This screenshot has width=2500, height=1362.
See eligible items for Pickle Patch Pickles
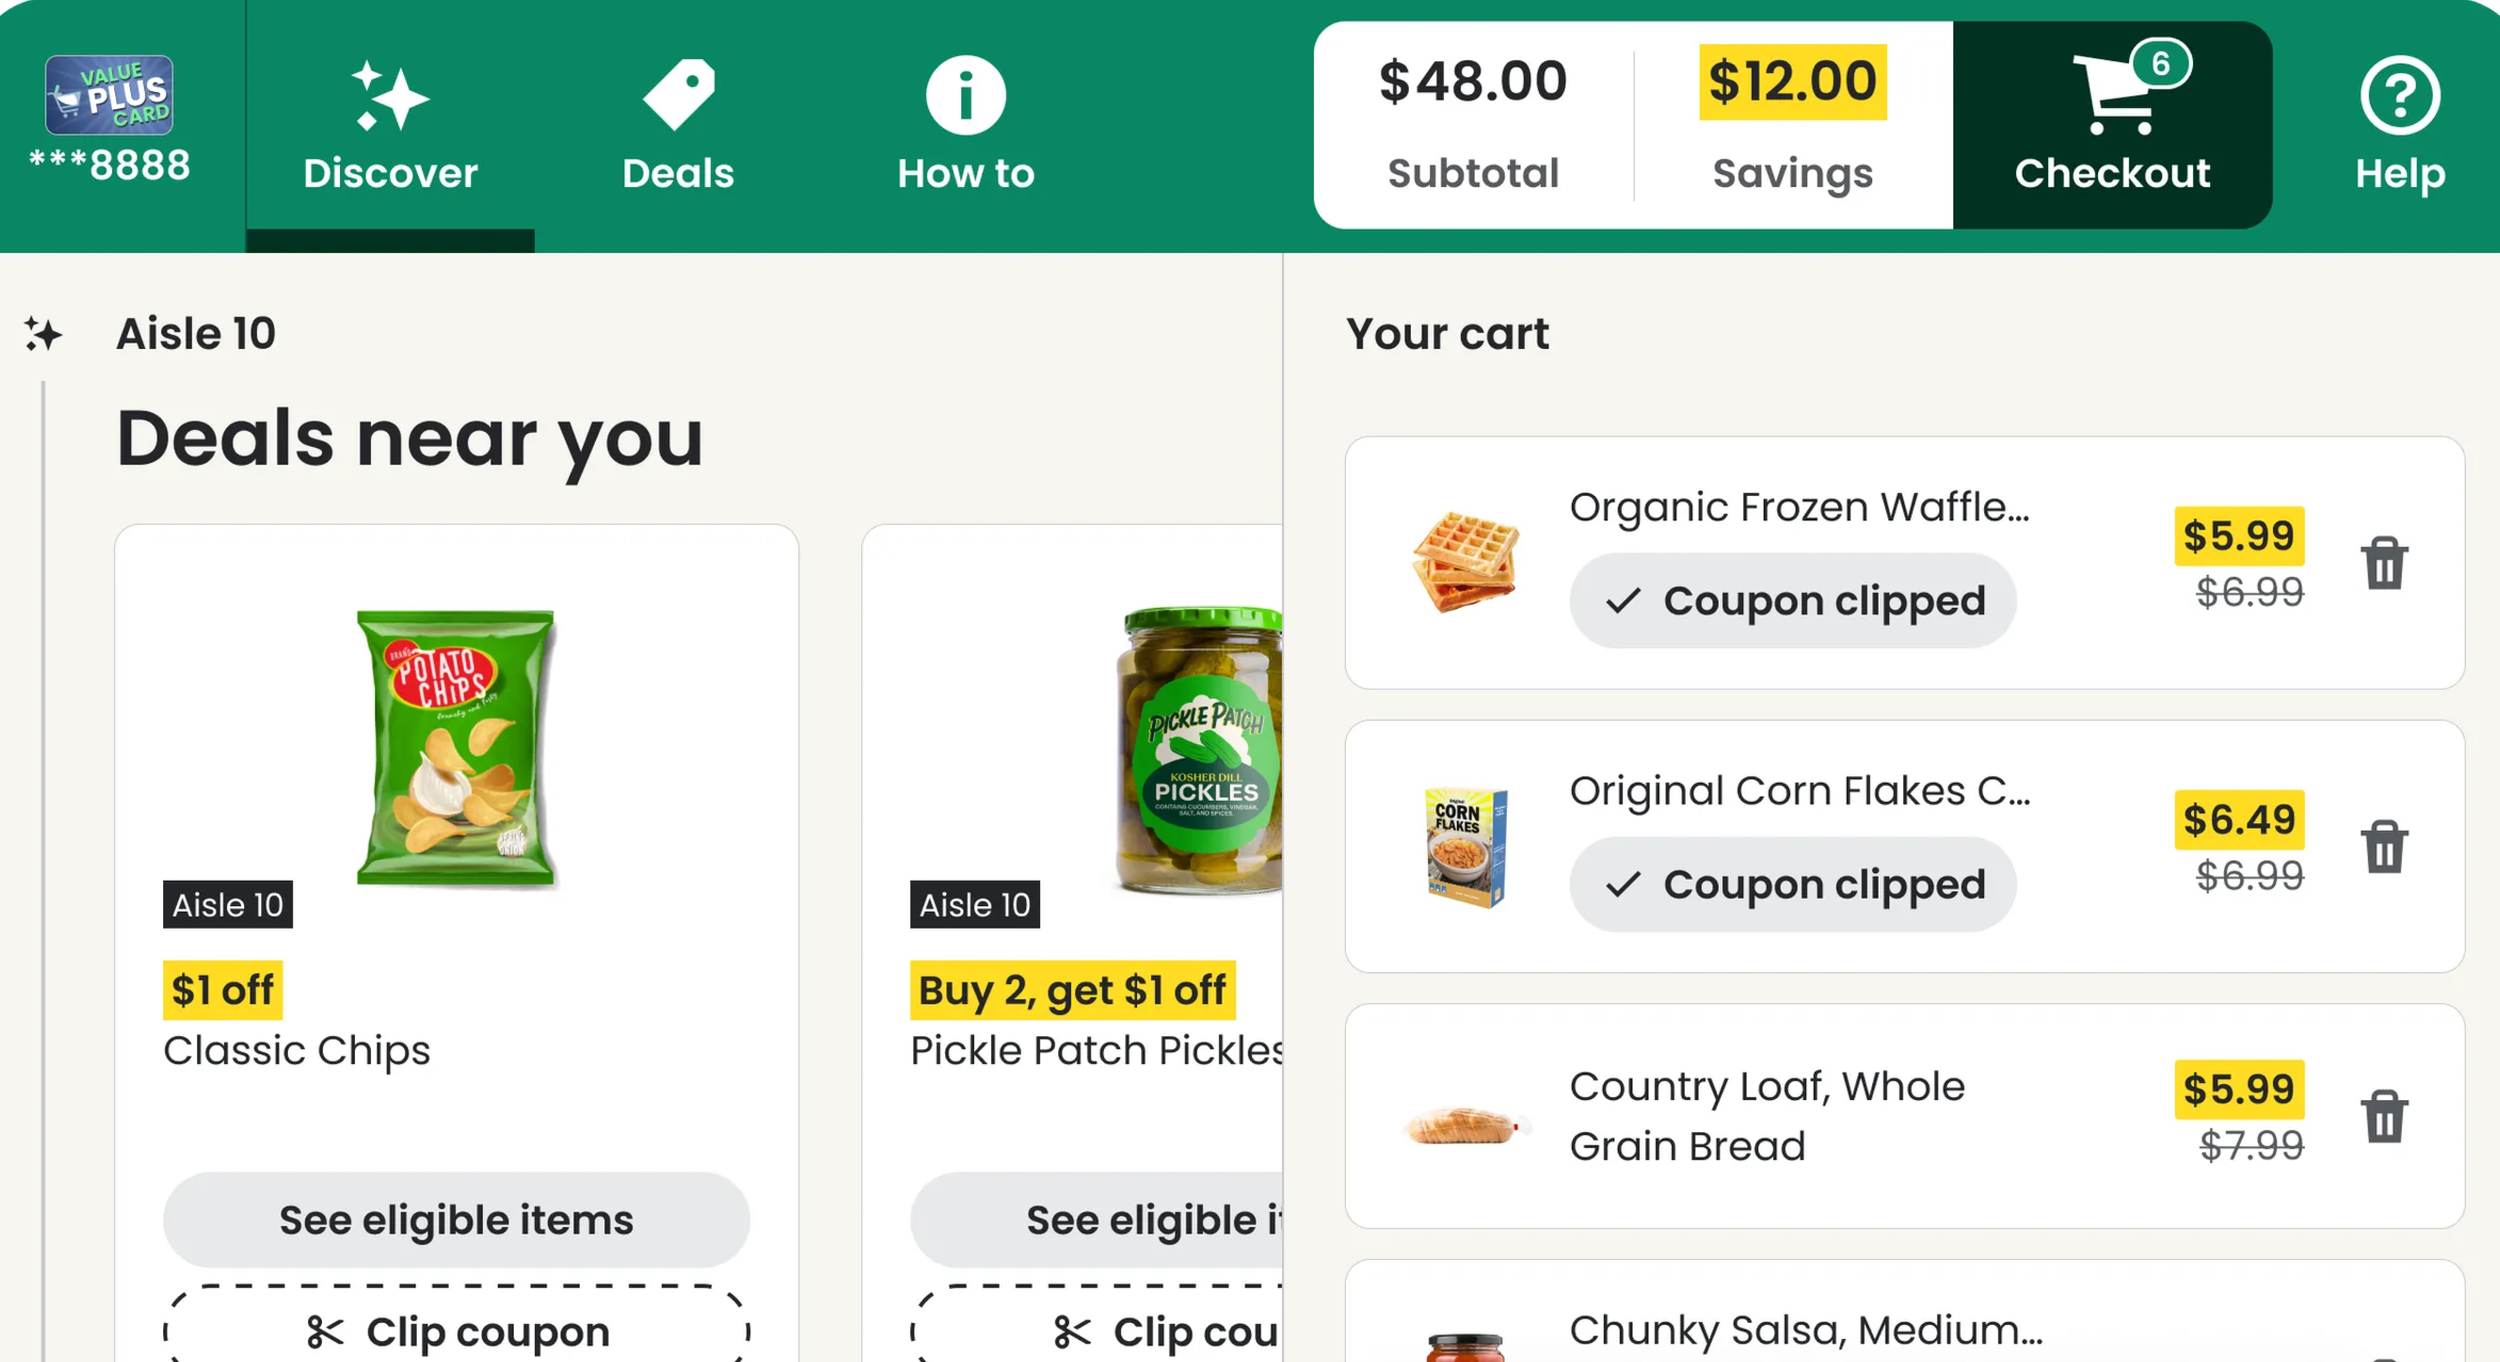click(x=1096, y=1220)
